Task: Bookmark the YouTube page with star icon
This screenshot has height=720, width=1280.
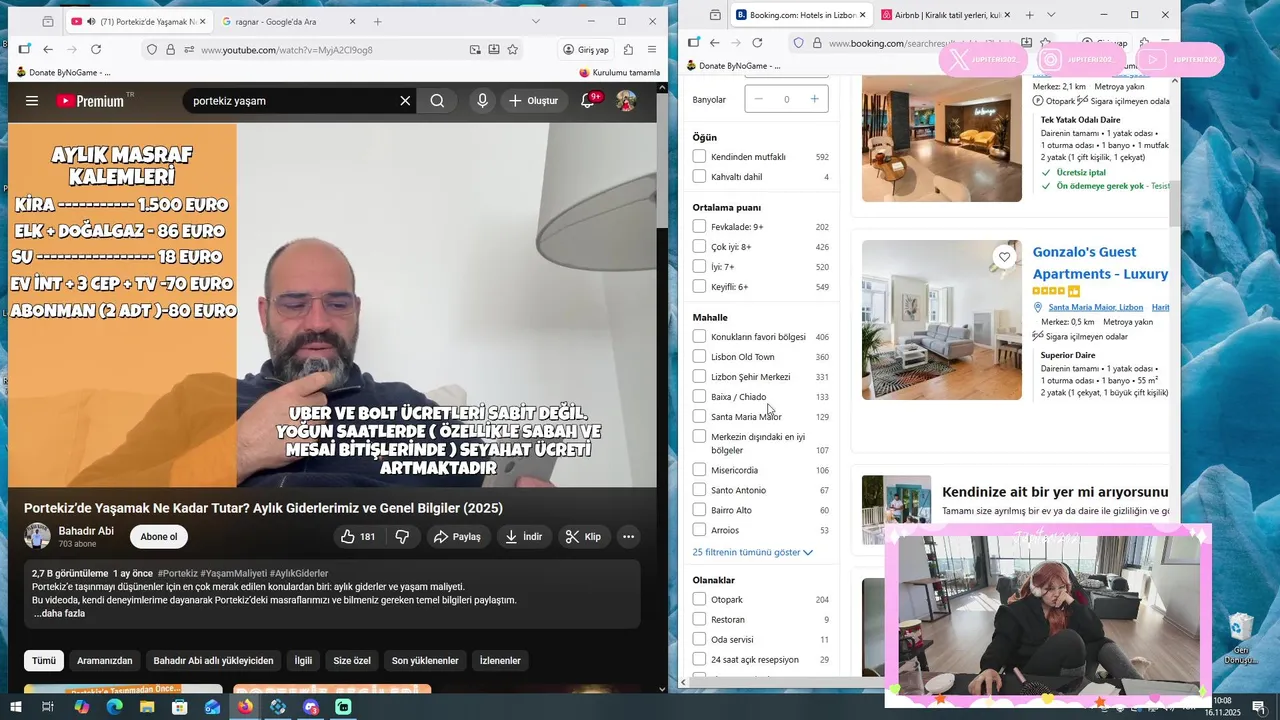Action: click(x=513, y=49)
